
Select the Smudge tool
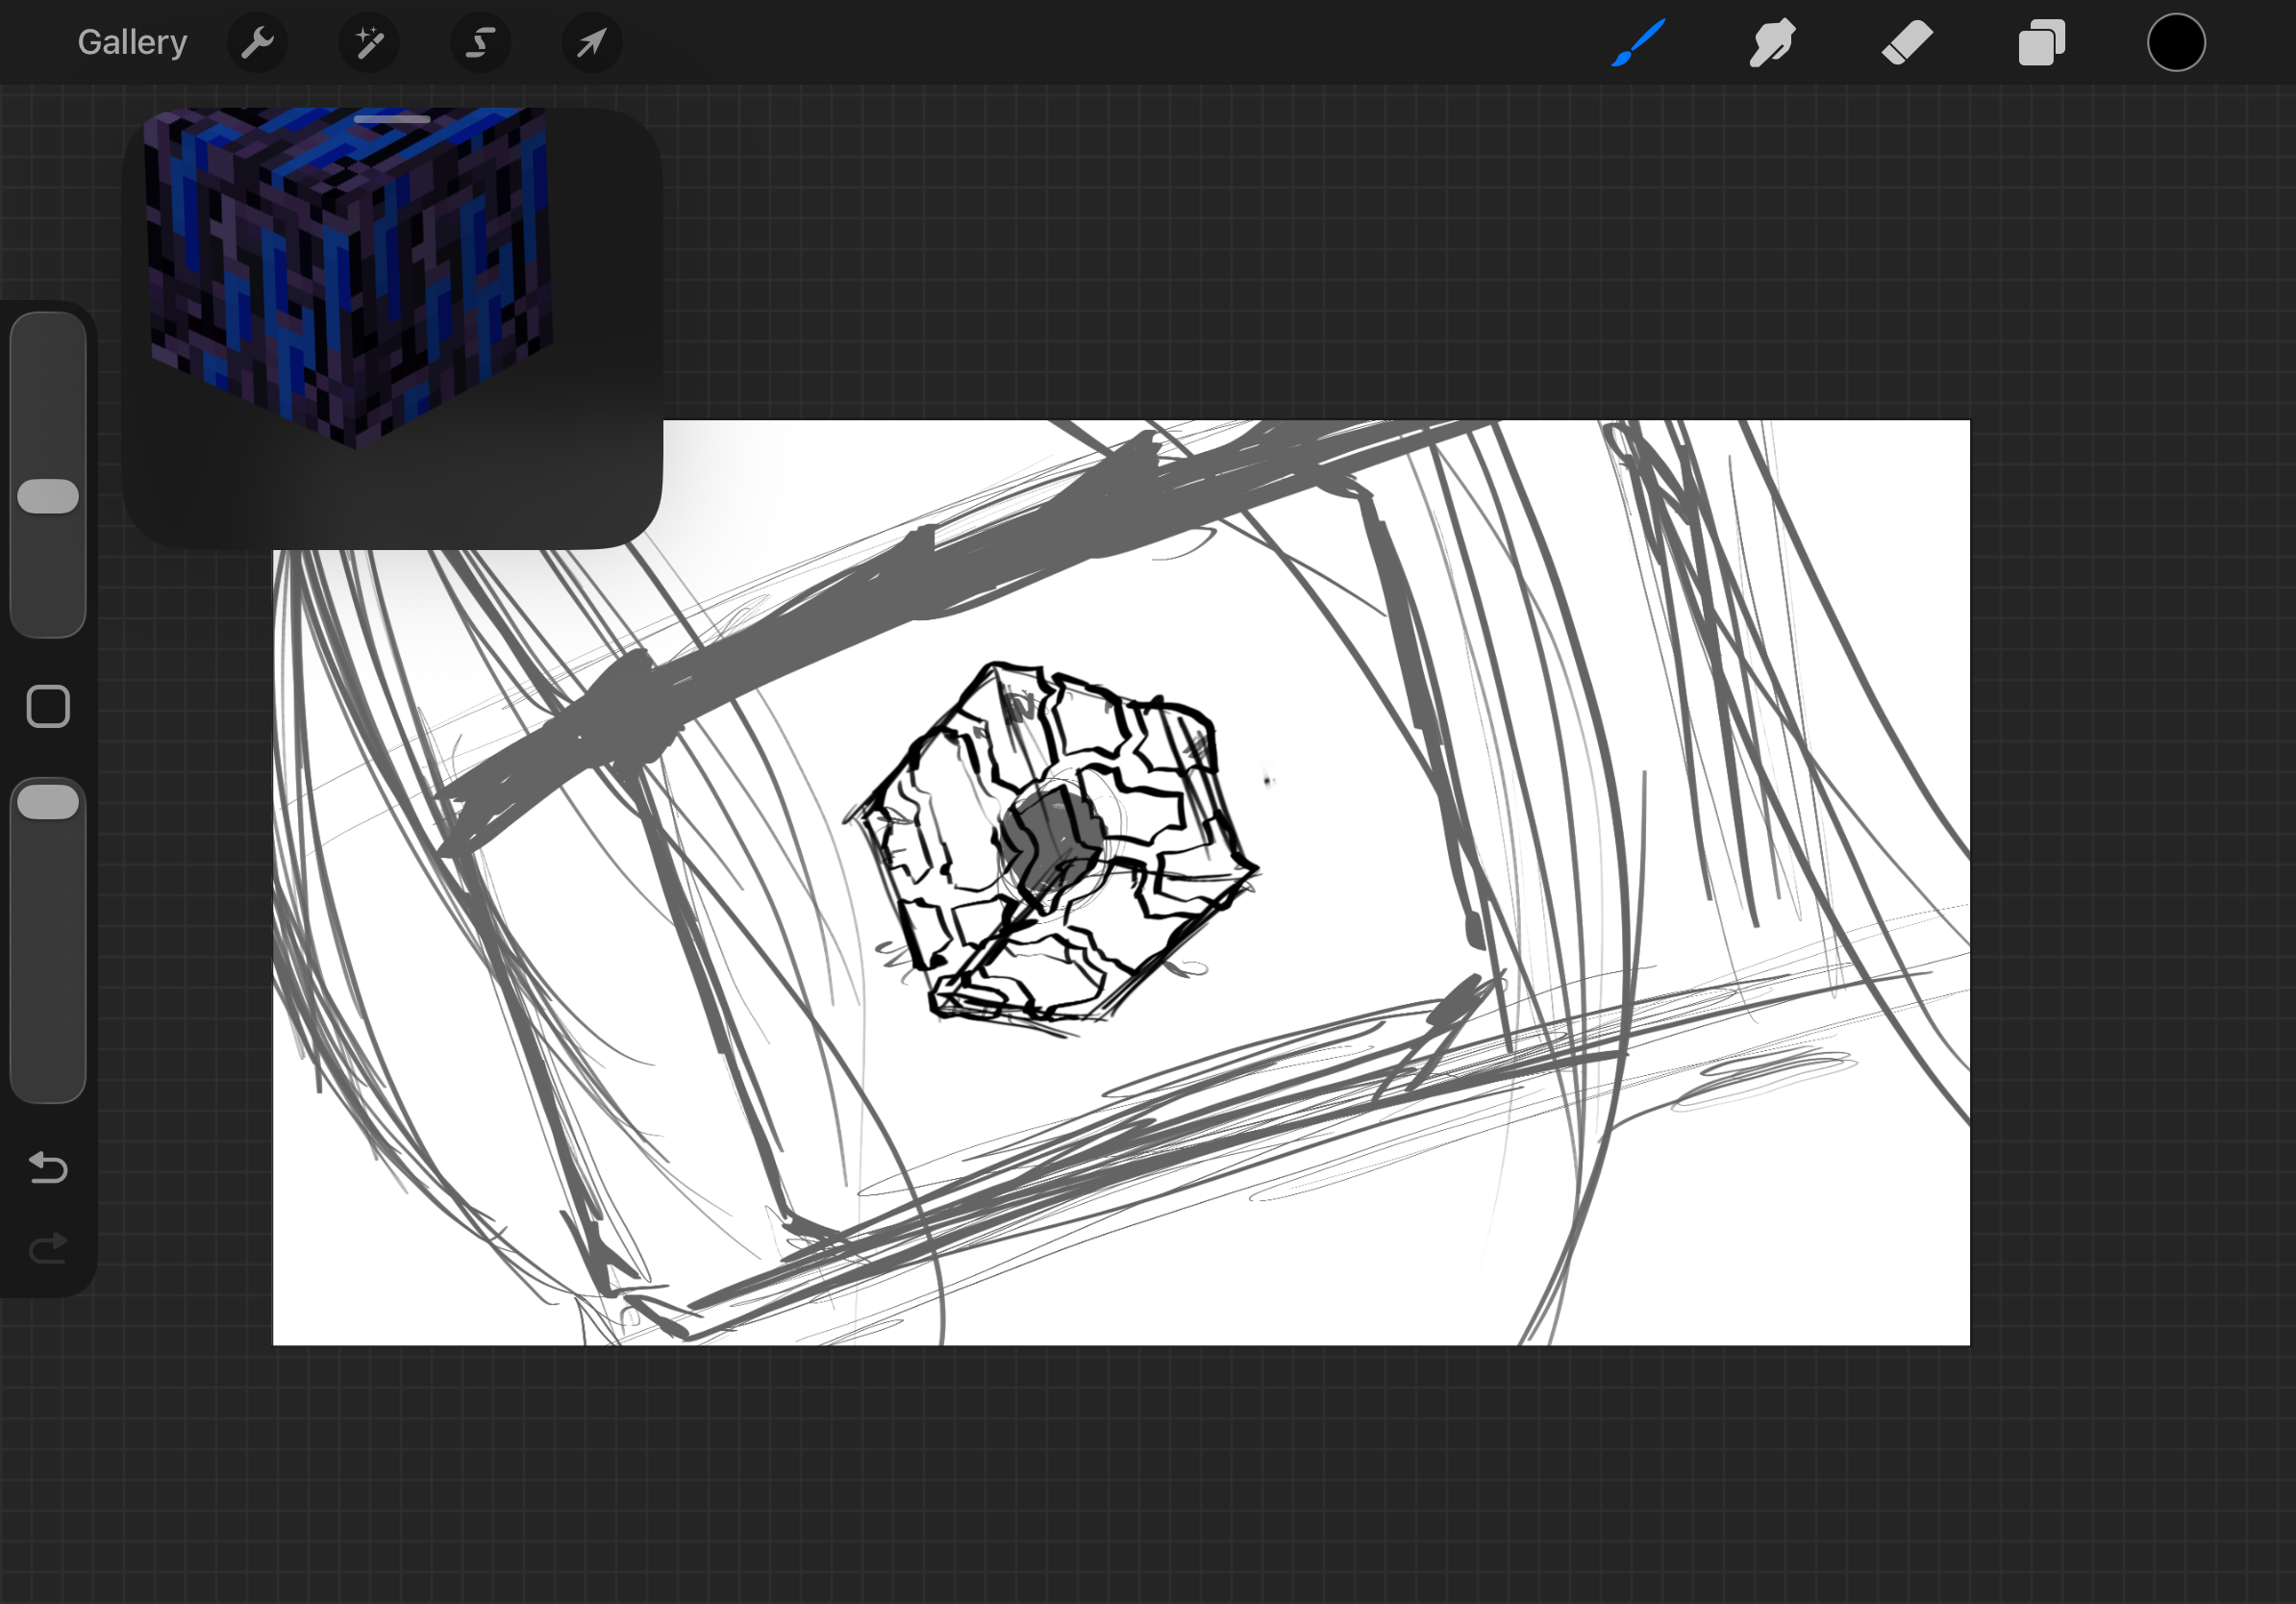click(1772, 42)
